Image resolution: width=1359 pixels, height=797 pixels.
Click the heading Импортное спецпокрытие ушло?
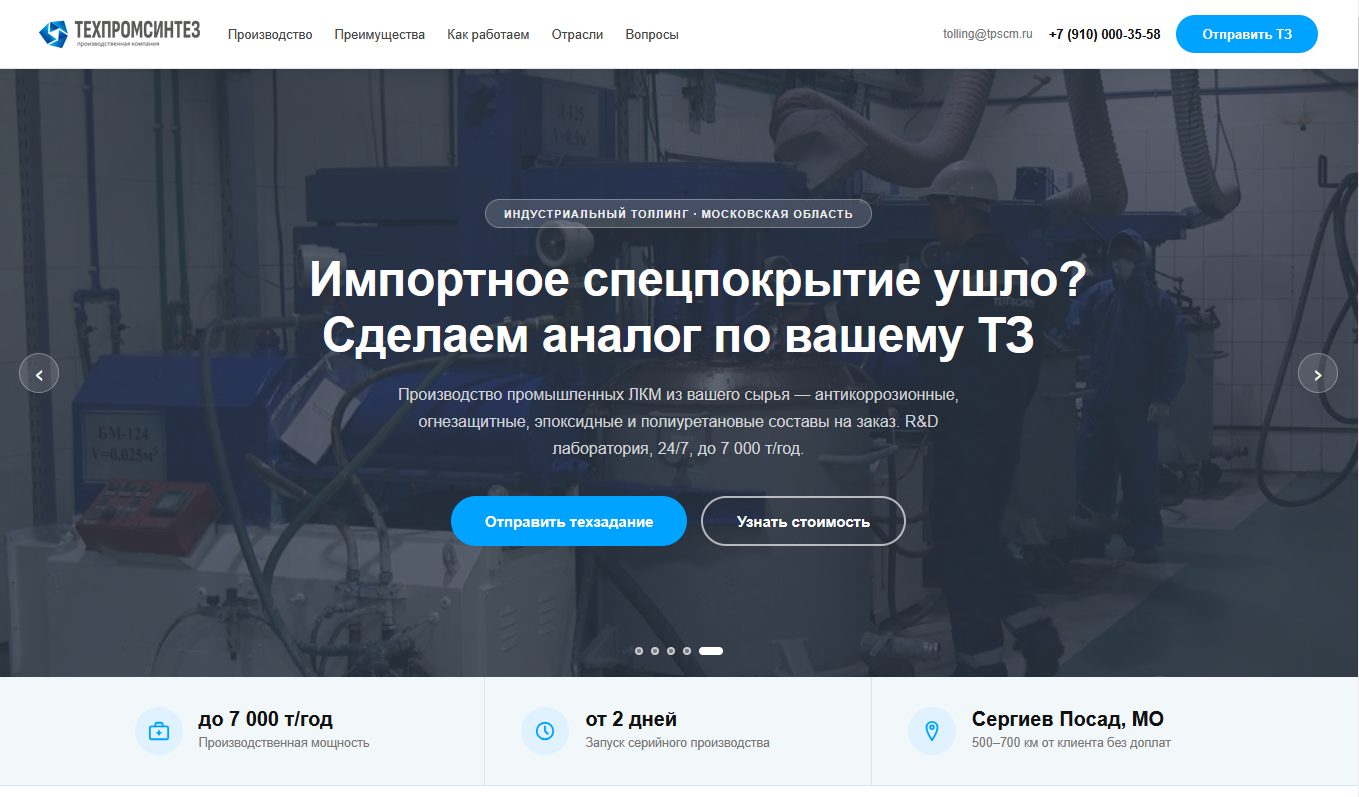(698, 280)
